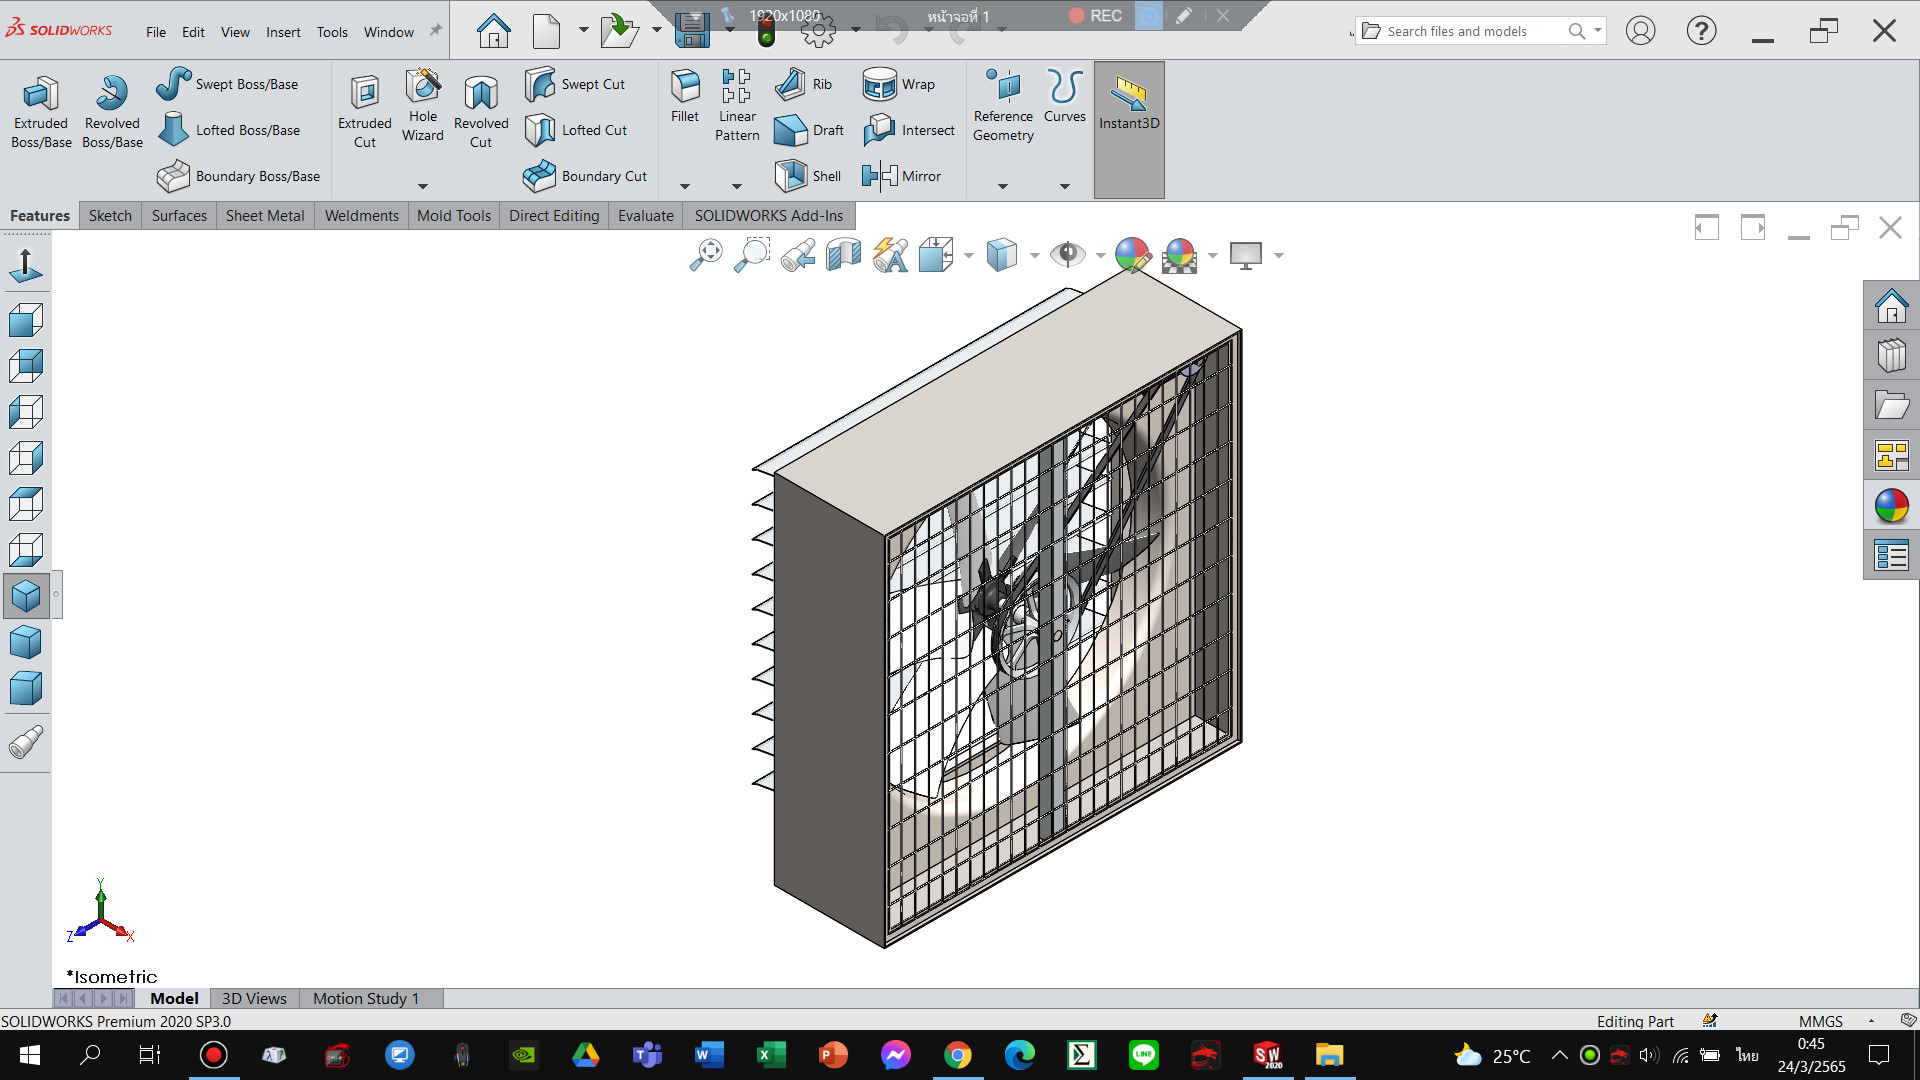Click the 3D Views tab button

(254, 998)
